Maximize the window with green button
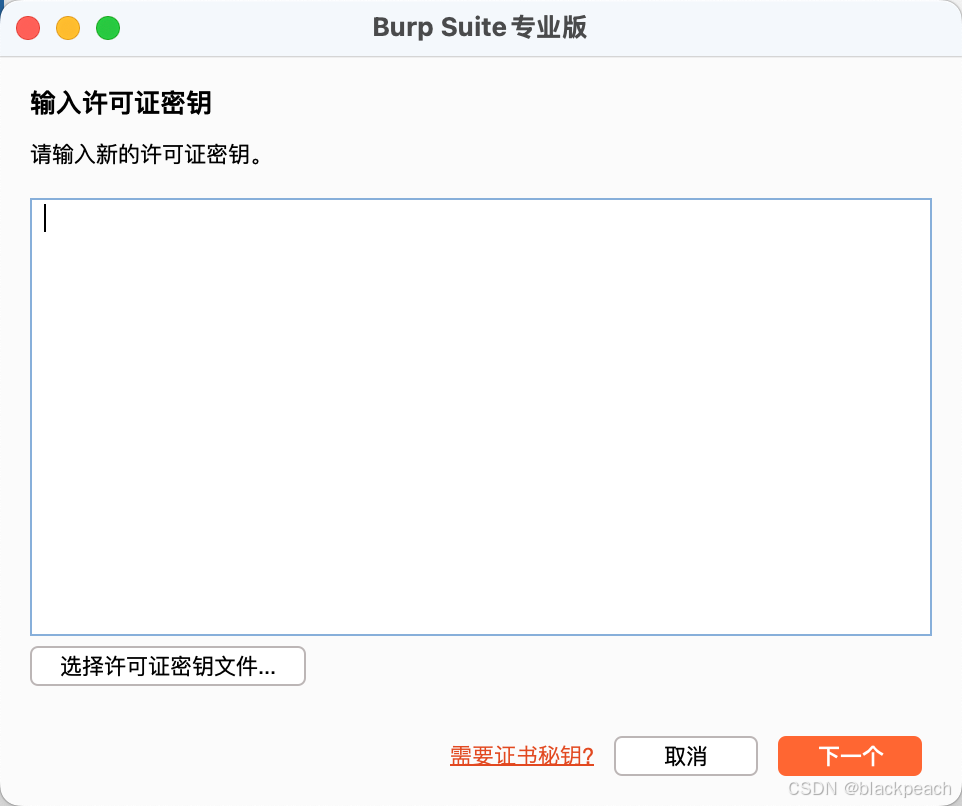Viewport: 962px width, 806px height. click(x=108, y=28)
